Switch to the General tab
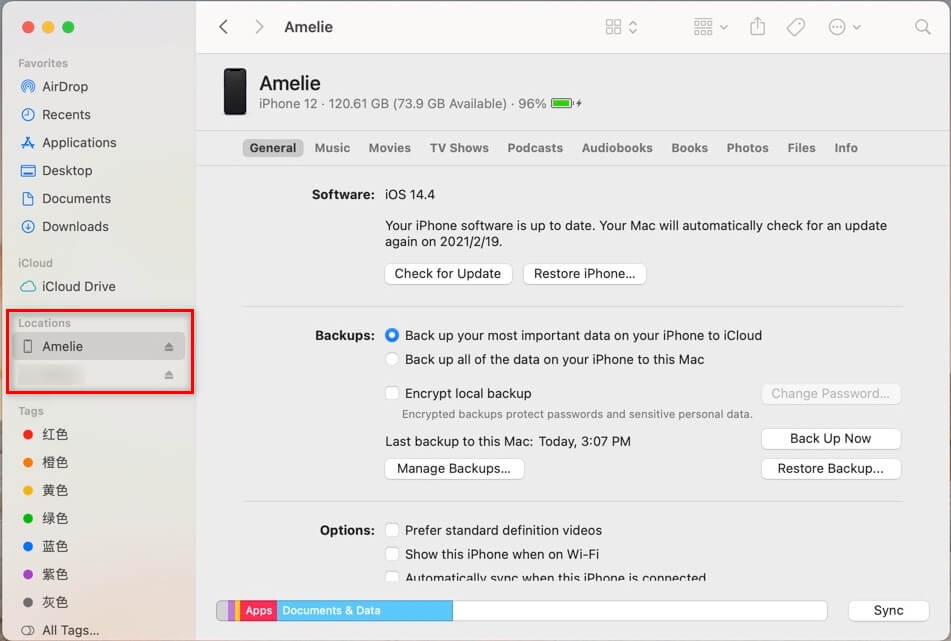Viewport: 951px width, 641px height. click(273, 148)
